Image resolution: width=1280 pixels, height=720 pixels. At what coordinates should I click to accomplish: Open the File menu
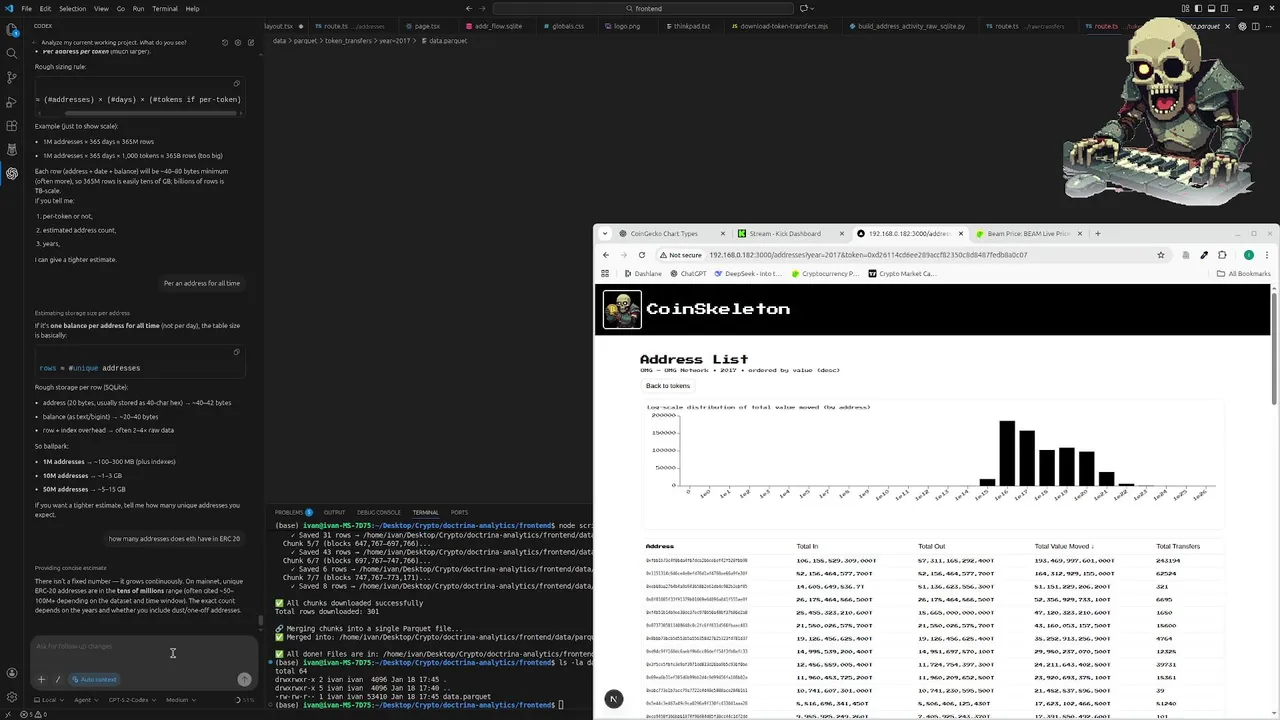coord(26,9)
